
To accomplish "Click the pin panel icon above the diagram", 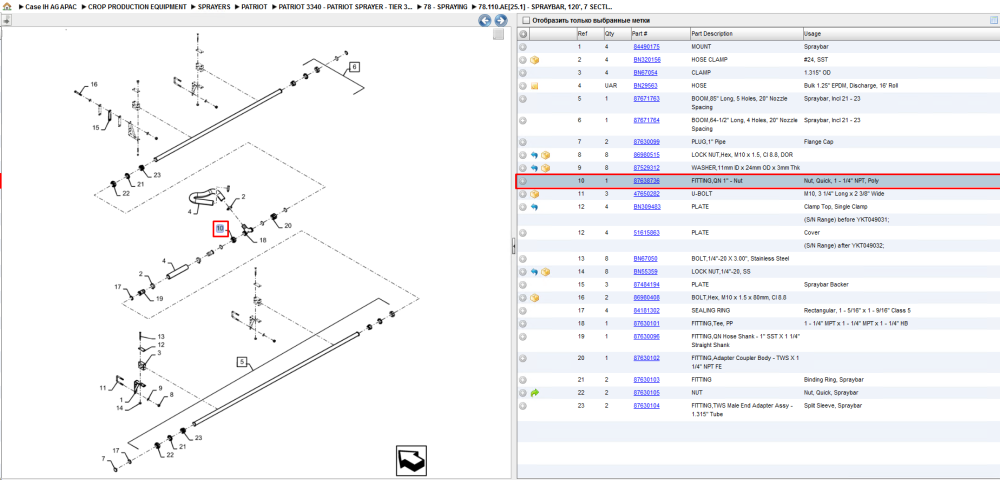I will [6, 20].
